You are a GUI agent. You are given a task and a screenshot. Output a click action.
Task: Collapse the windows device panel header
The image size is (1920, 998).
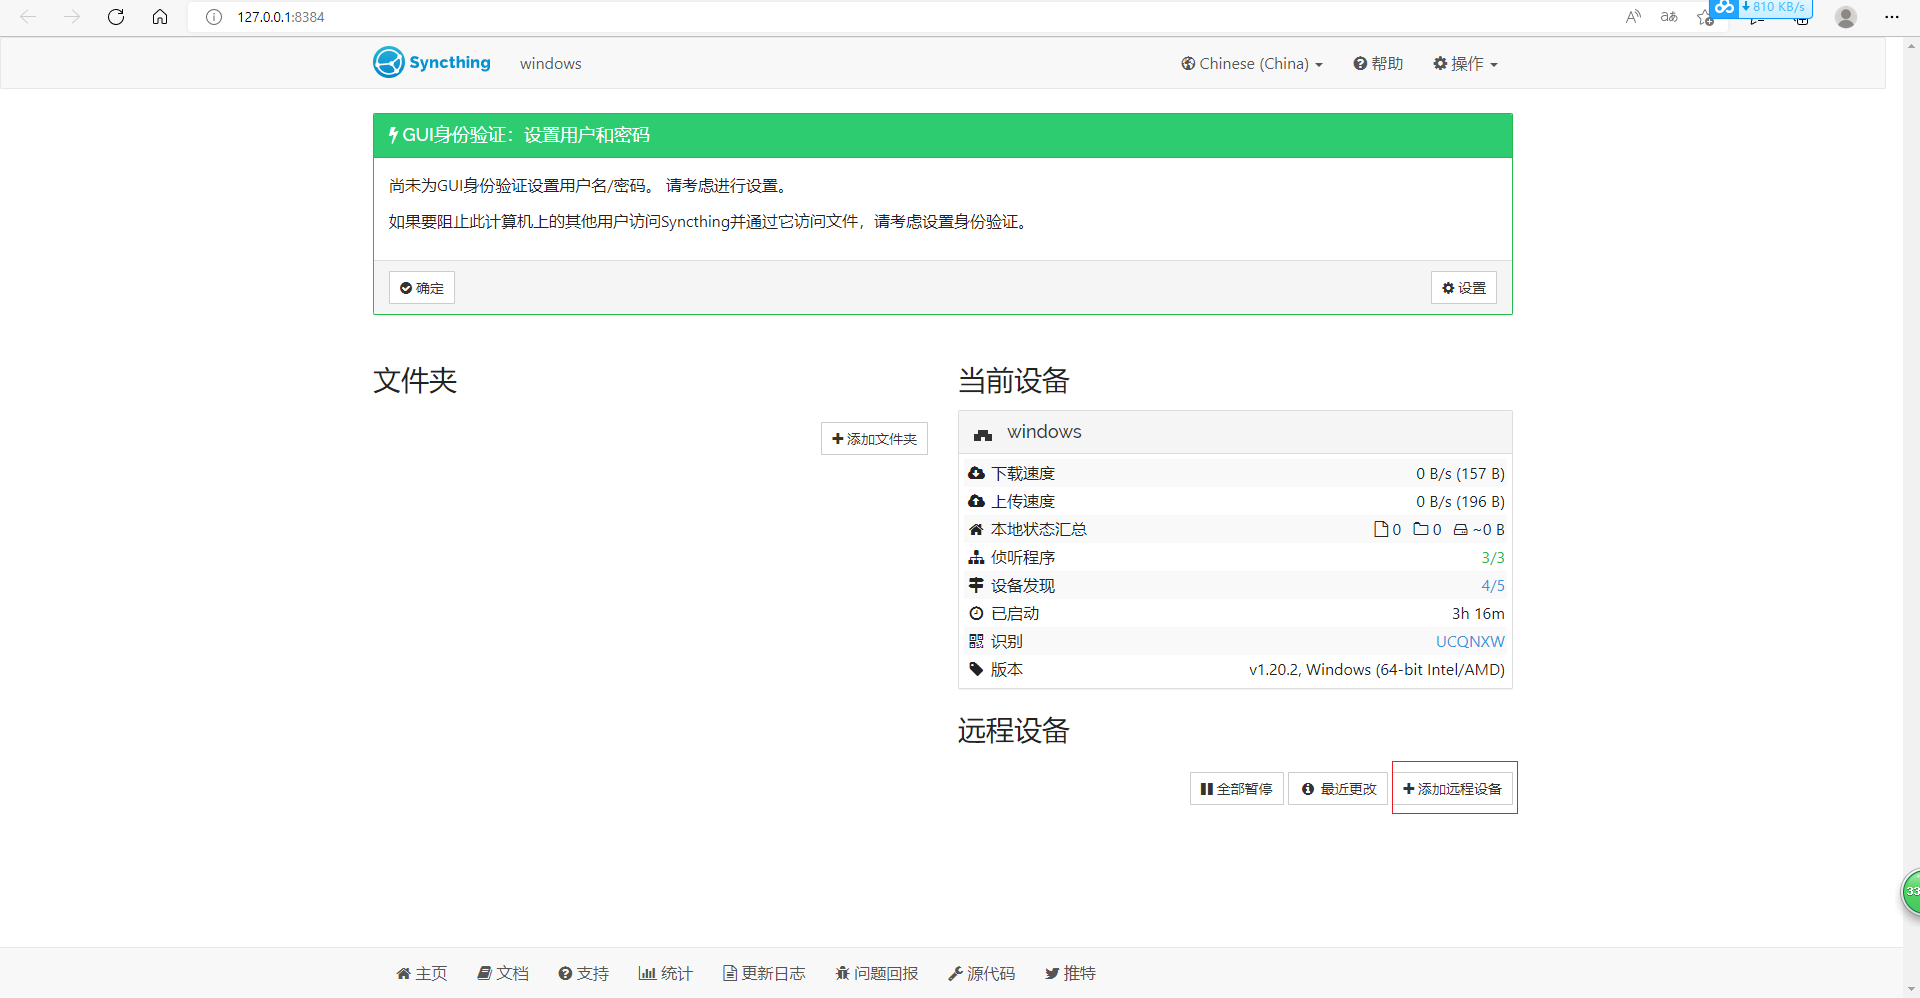[x=1235, y=432]
